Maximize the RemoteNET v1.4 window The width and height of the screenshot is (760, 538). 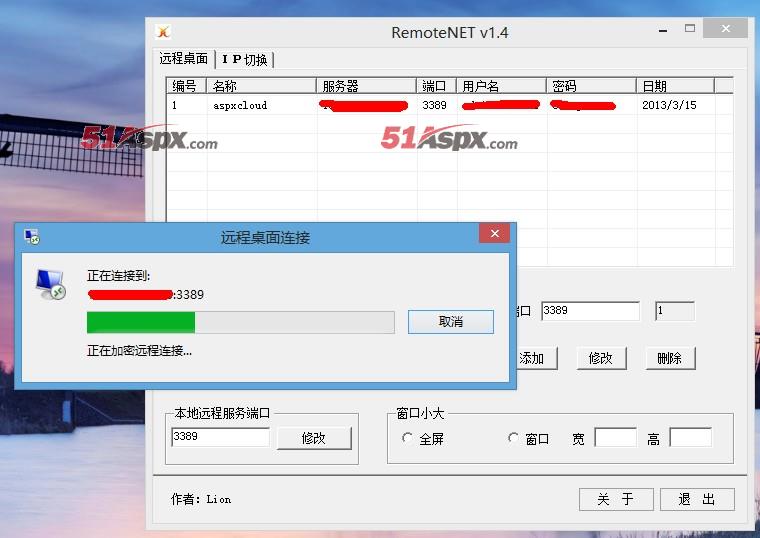690,29
